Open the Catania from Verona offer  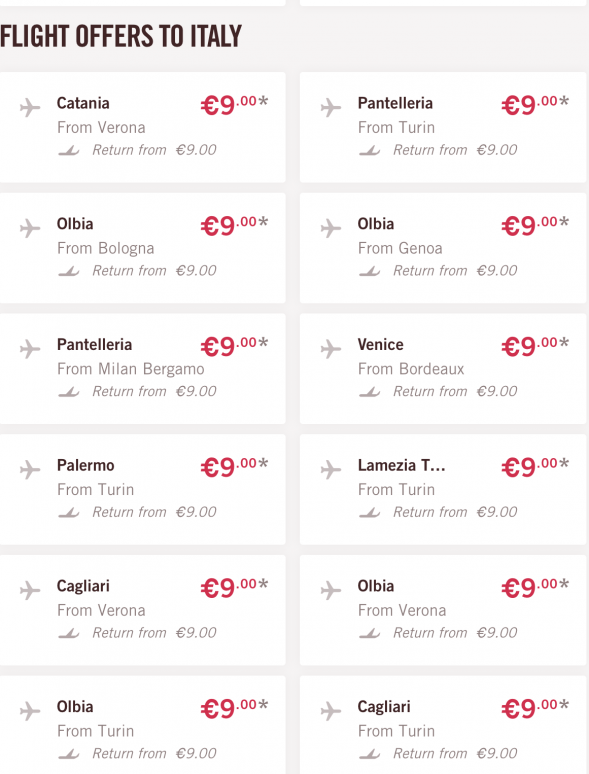point(143,127)
